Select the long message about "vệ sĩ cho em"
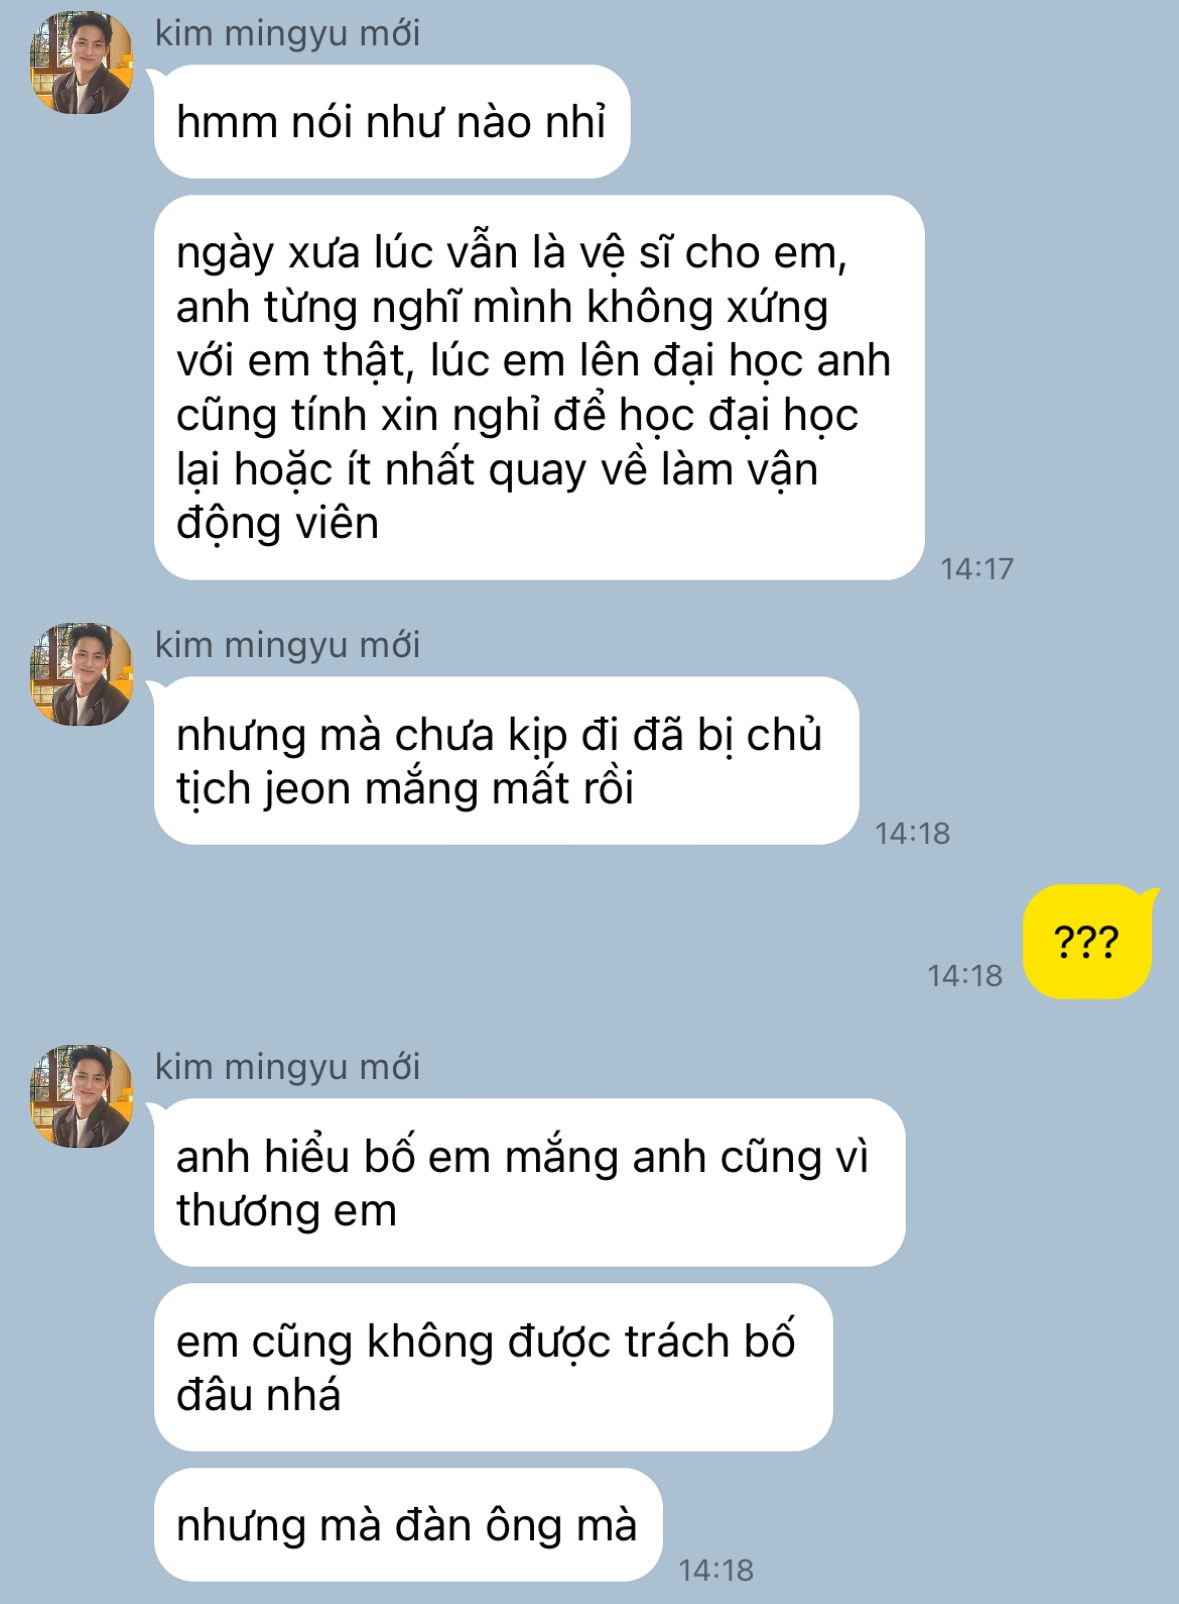 538,388
